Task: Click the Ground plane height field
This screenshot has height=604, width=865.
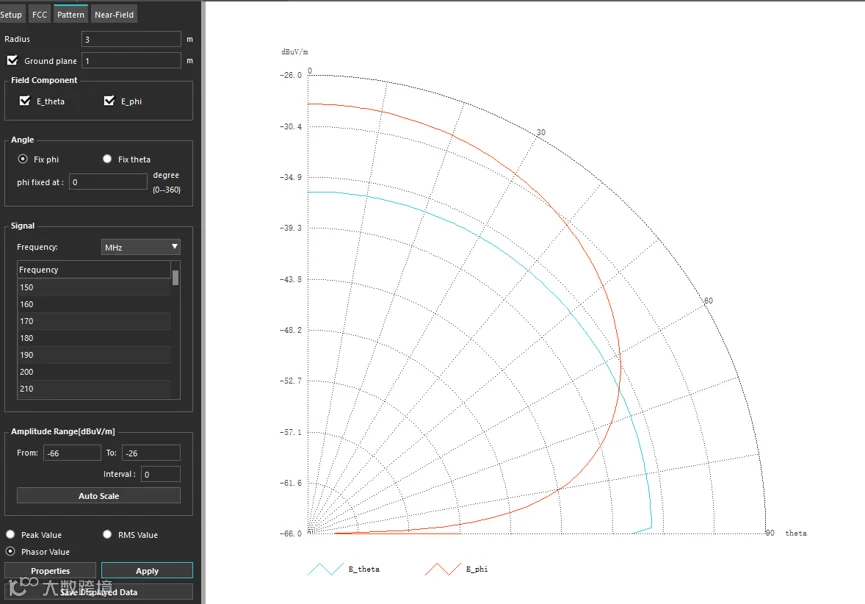Action: pos(131,61)
